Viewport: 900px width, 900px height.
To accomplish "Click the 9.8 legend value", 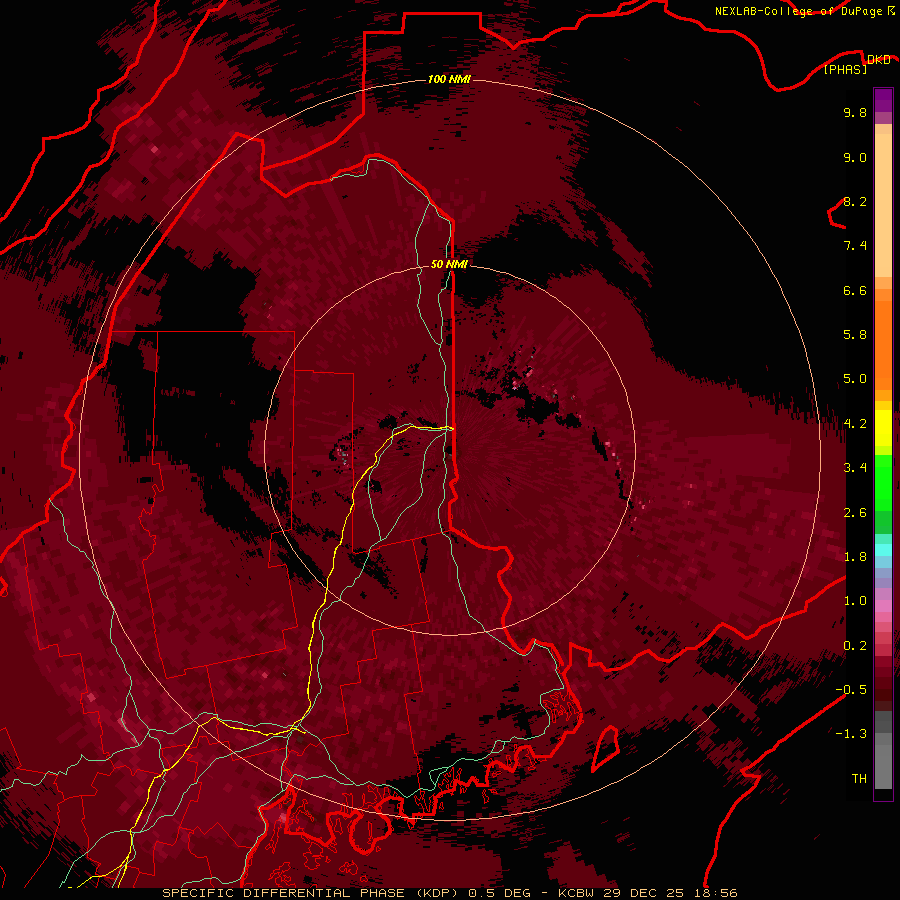I will tap(855, 112).
